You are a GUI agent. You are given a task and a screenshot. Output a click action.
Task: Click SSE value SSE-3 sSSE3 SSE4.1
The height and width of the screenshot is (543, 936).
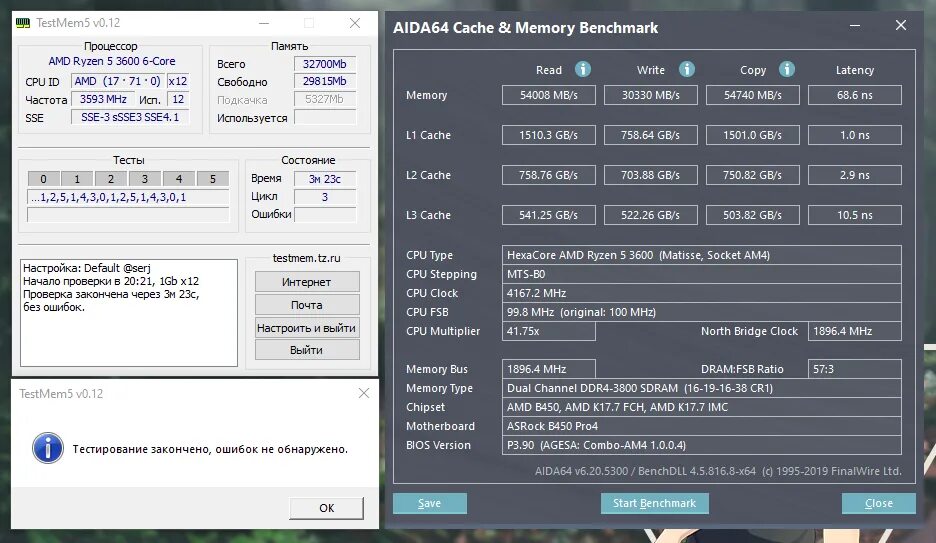[x=130, y=117]
